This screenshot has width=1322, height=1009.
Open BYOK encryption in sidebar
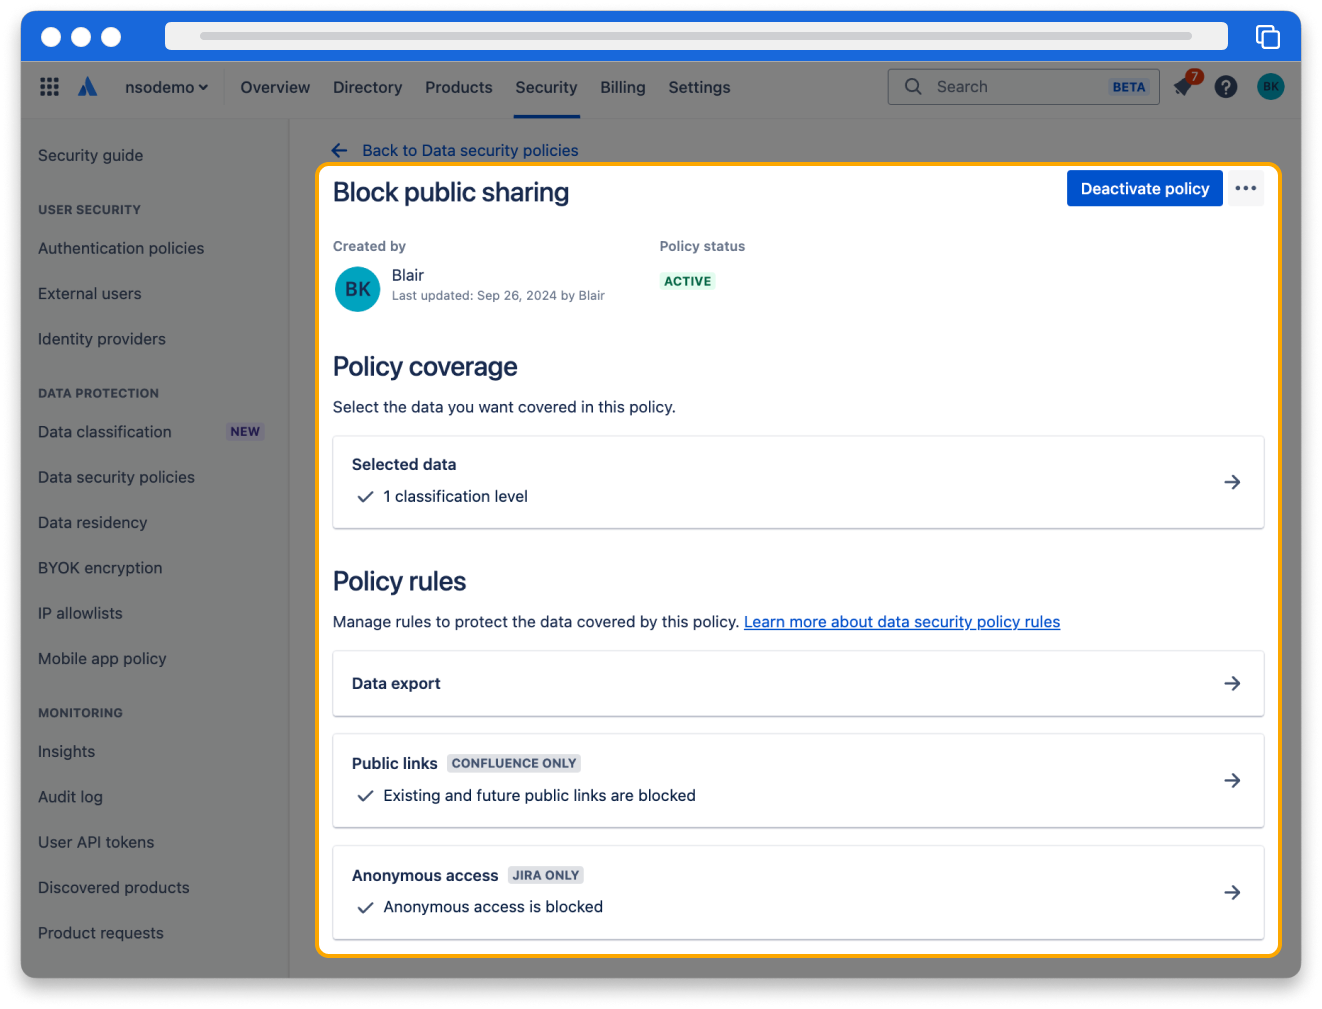[100, 568]
